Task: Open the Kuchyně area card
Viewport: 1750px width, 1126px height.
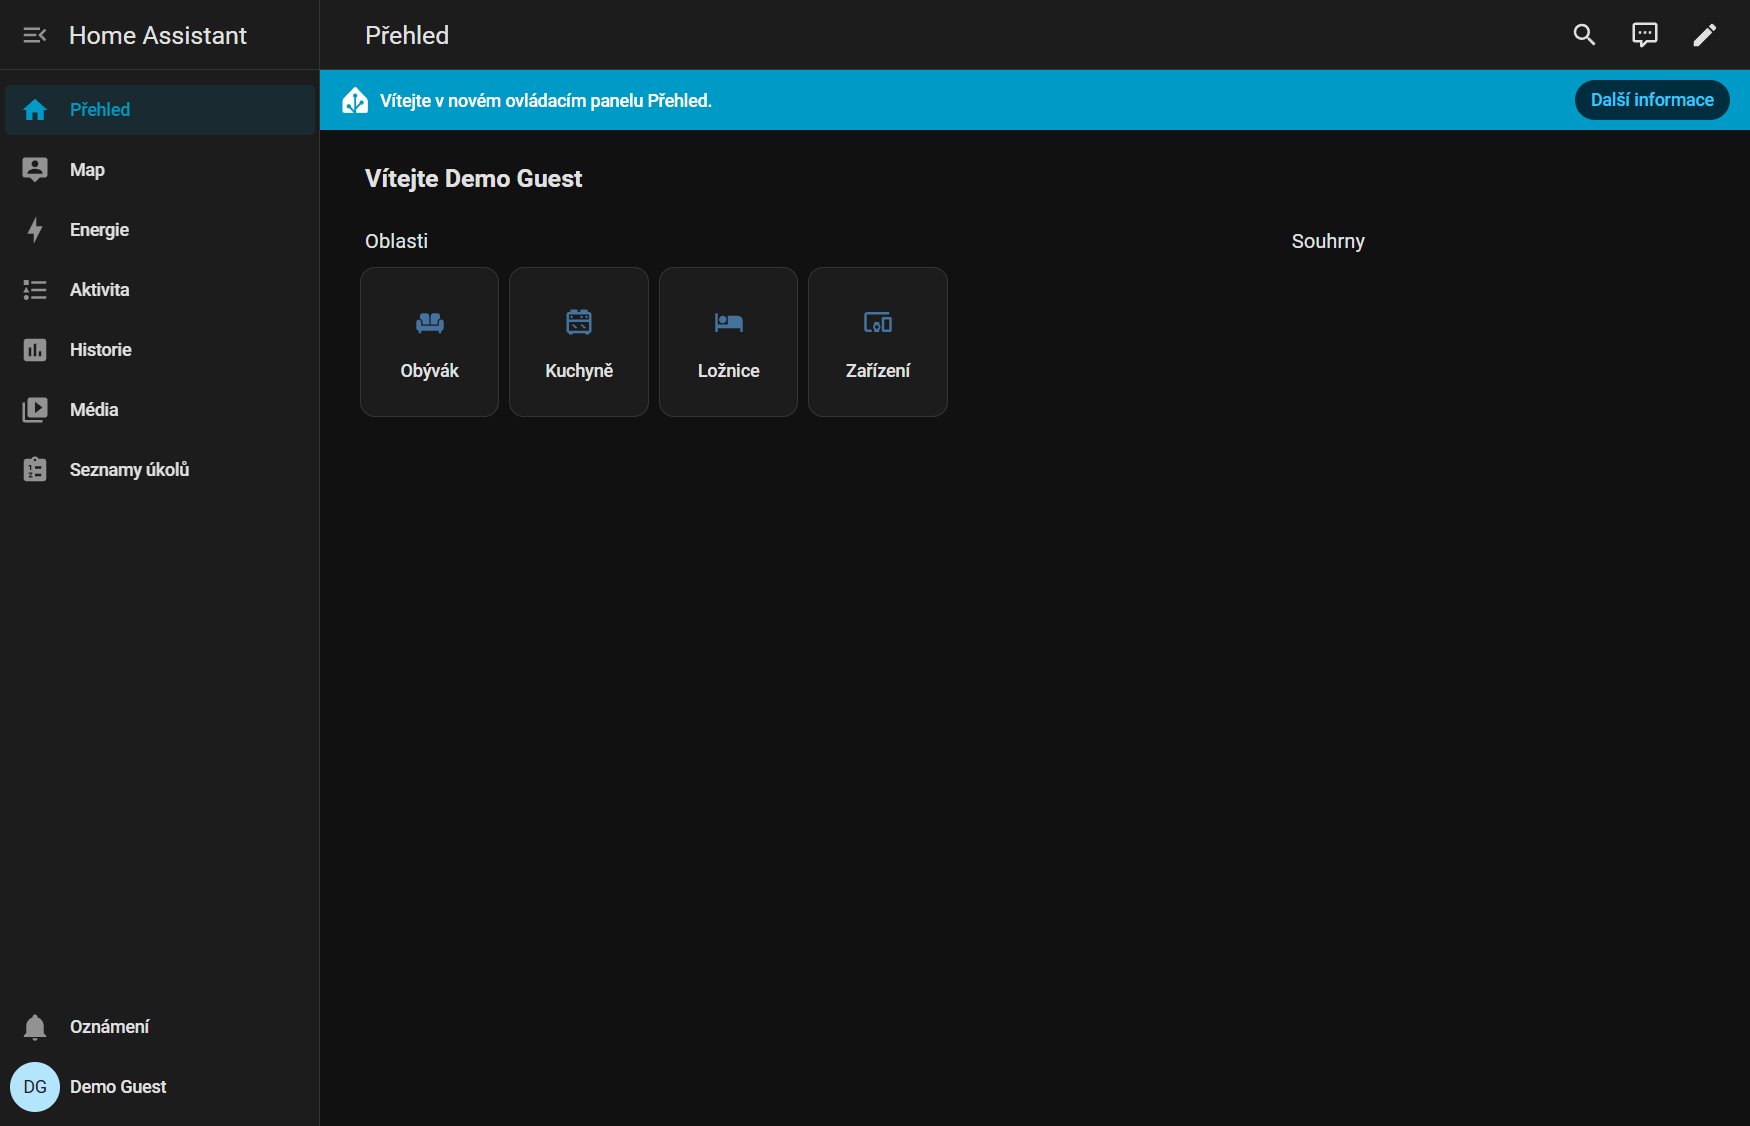Action: pos(579,342)
